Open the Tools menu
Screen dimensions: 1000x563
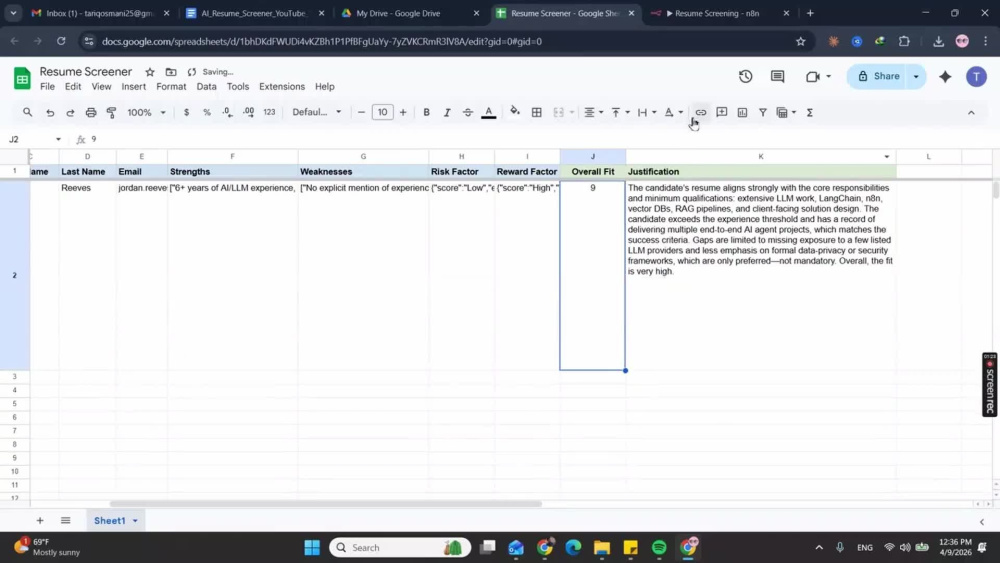tap(238, 87)
